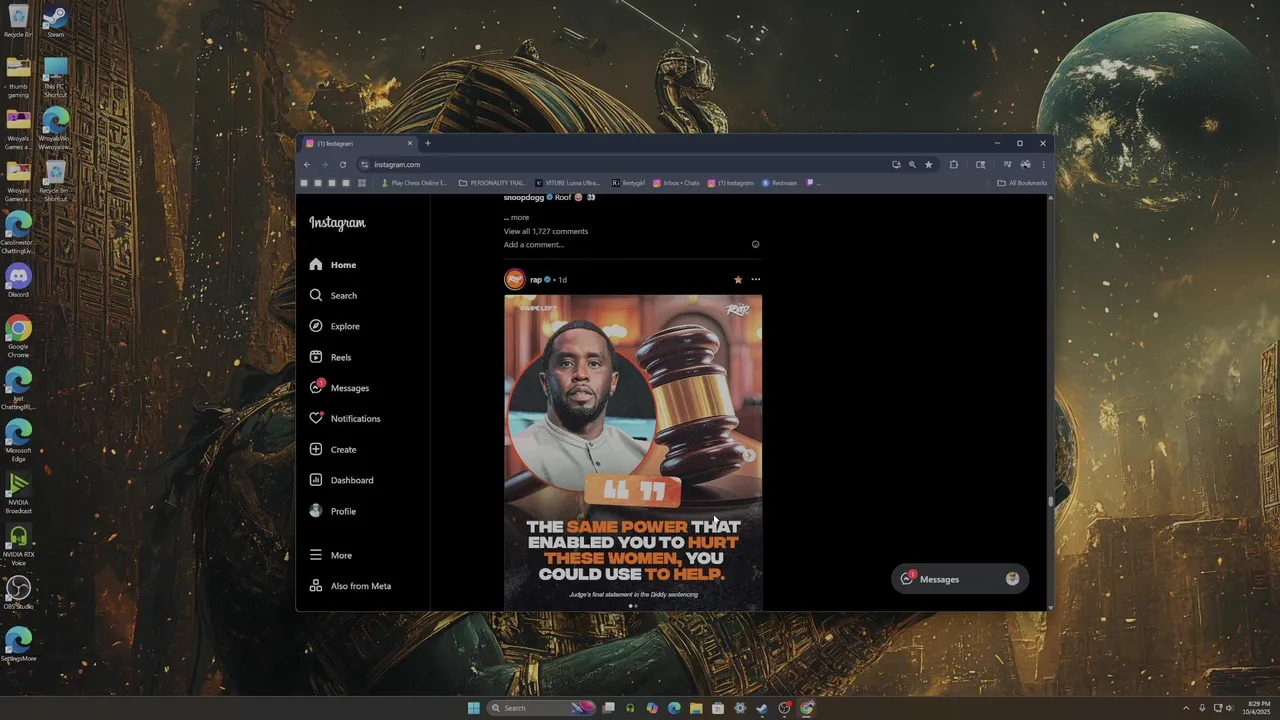Viewport: 1280px width, 720px height.
Task: Select OBS Studio desktop icon
Action: point(18,592)
